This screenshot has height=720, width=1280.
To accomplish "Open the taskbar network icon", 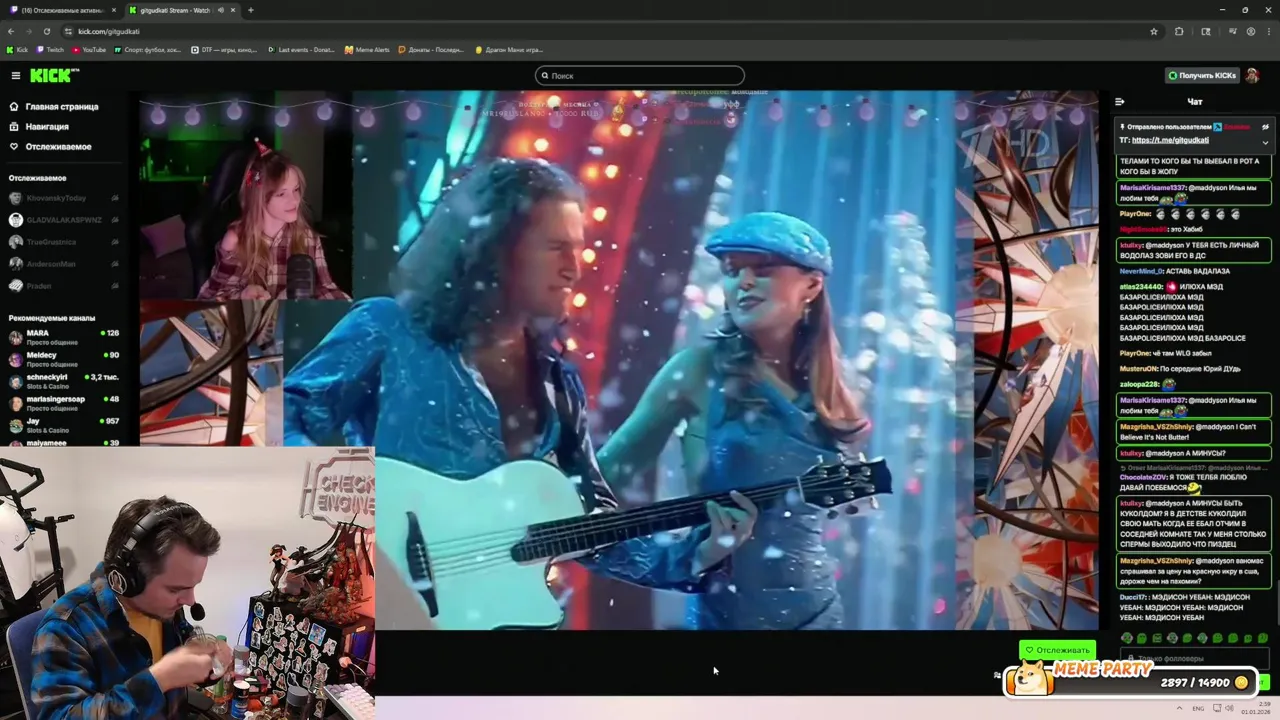I will (x=1215, y=708).
